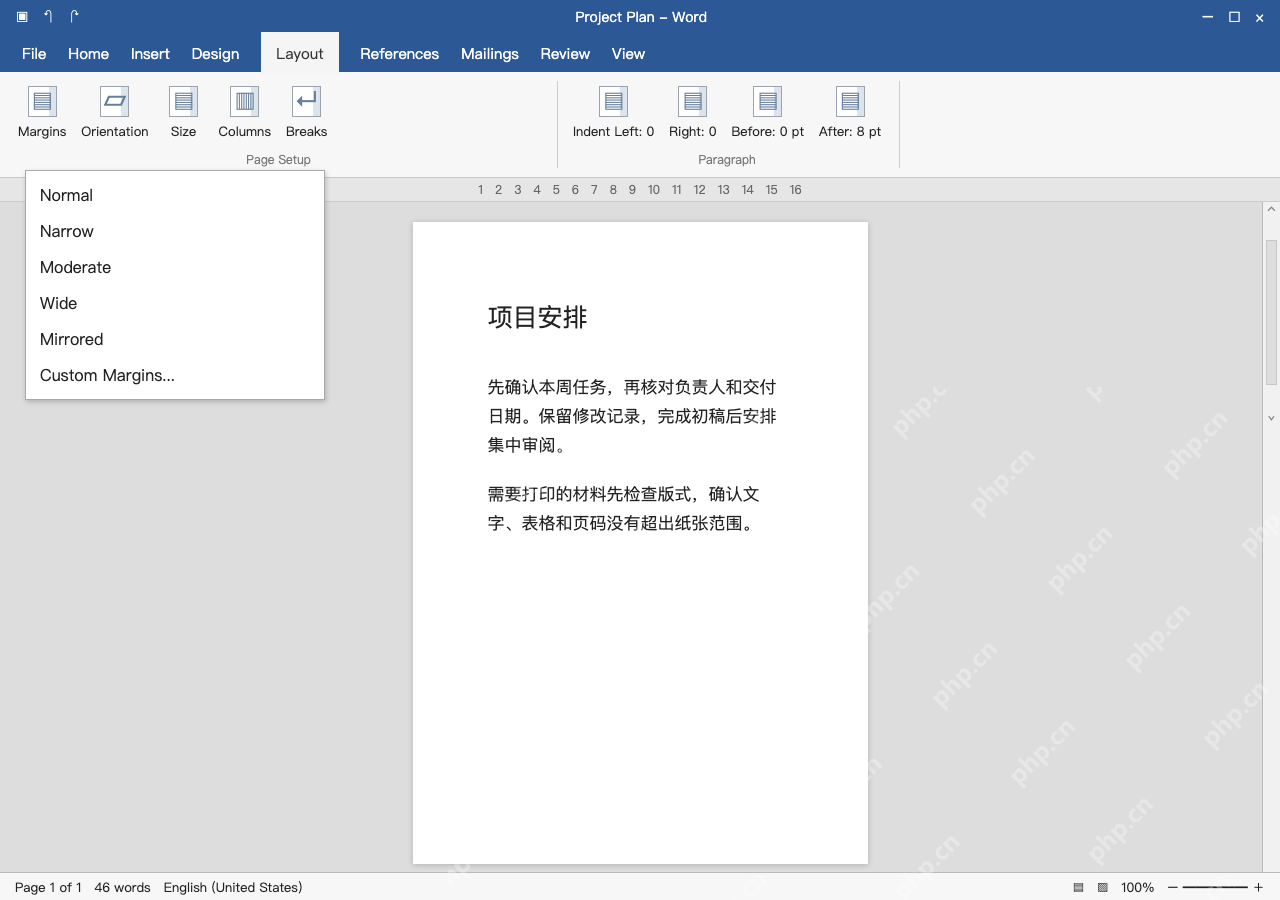Click the vertical scrollbar thumb
1280x900 pixels.
click(1272, 312)
